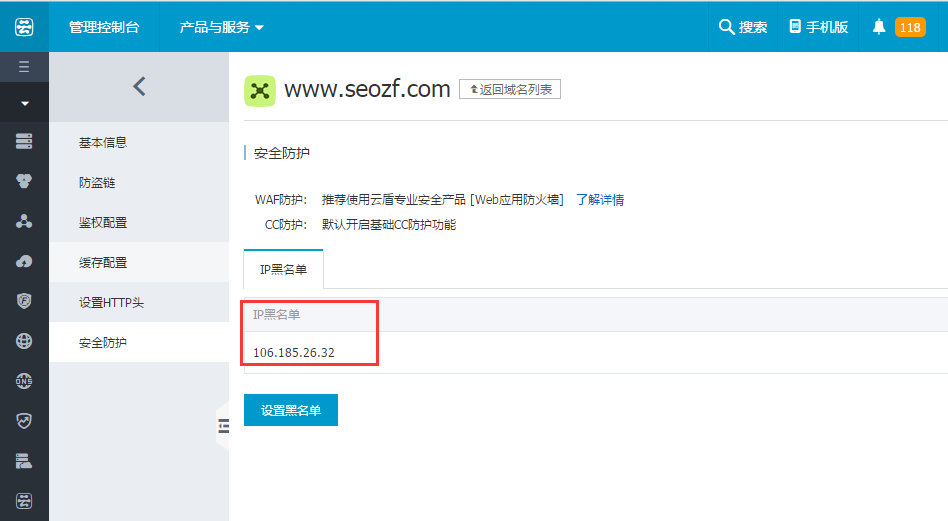Viewport: 948px width, 521px height.
Task: Toggle the hamburger menu in left sidebar
Action: pos(24,68)
